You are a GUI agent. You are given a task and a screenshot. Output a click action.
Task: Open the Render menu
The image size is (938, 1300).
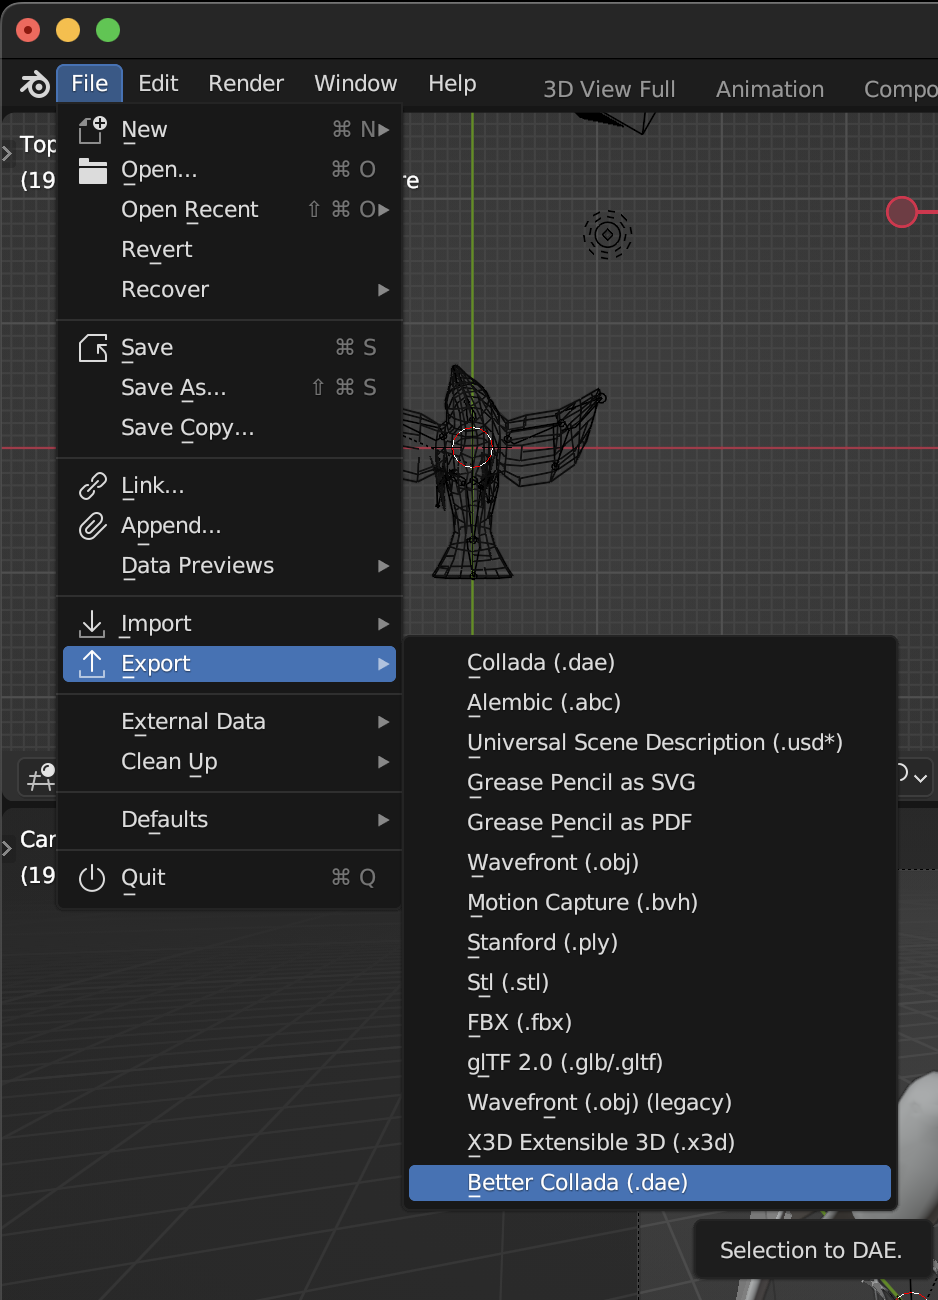tap(246, 84)
